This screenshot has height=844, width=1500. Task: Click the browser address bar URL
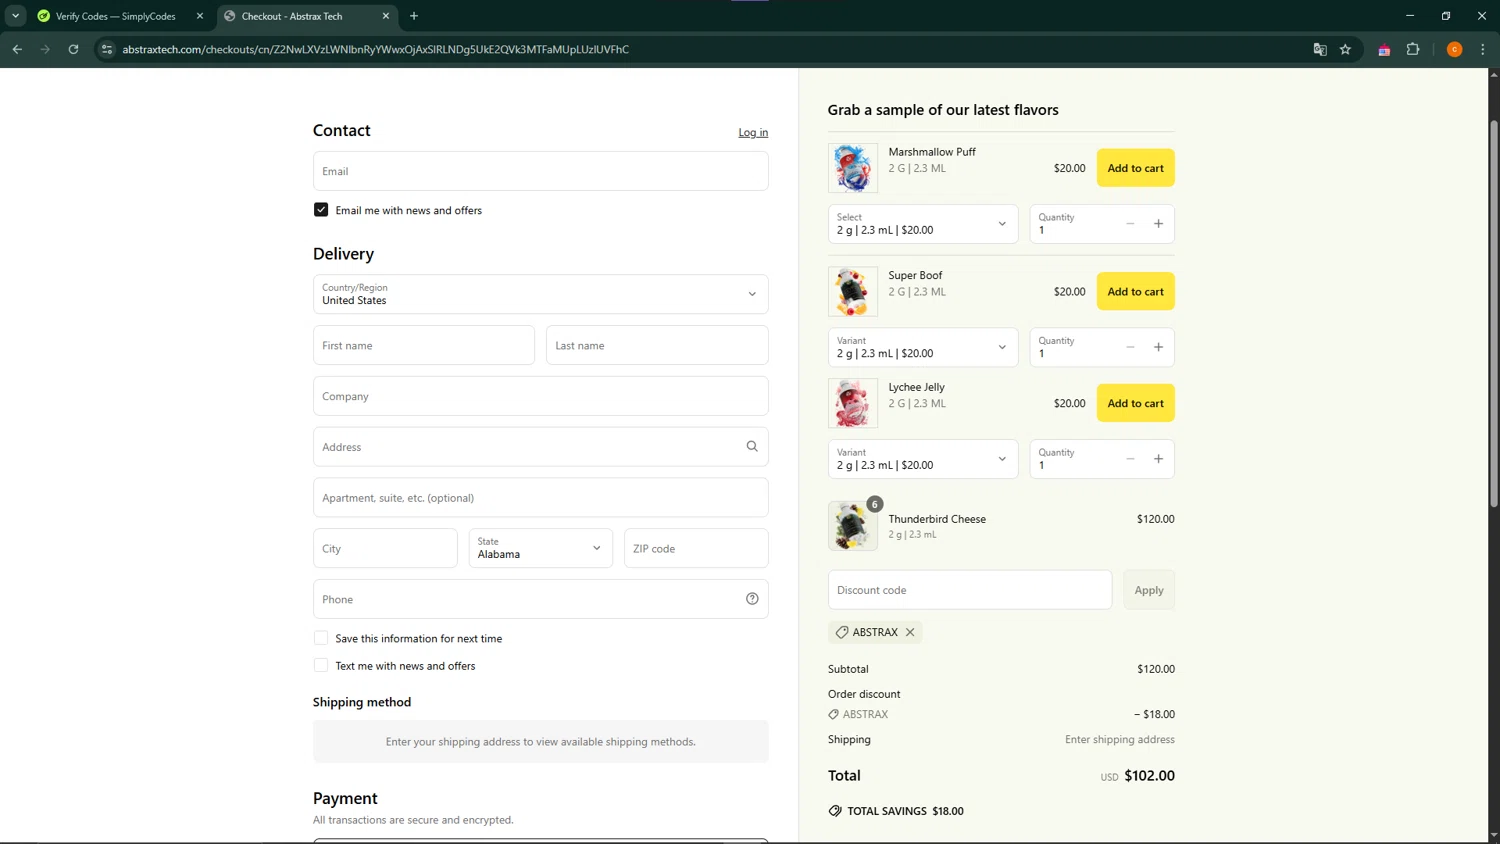[376, 49]
